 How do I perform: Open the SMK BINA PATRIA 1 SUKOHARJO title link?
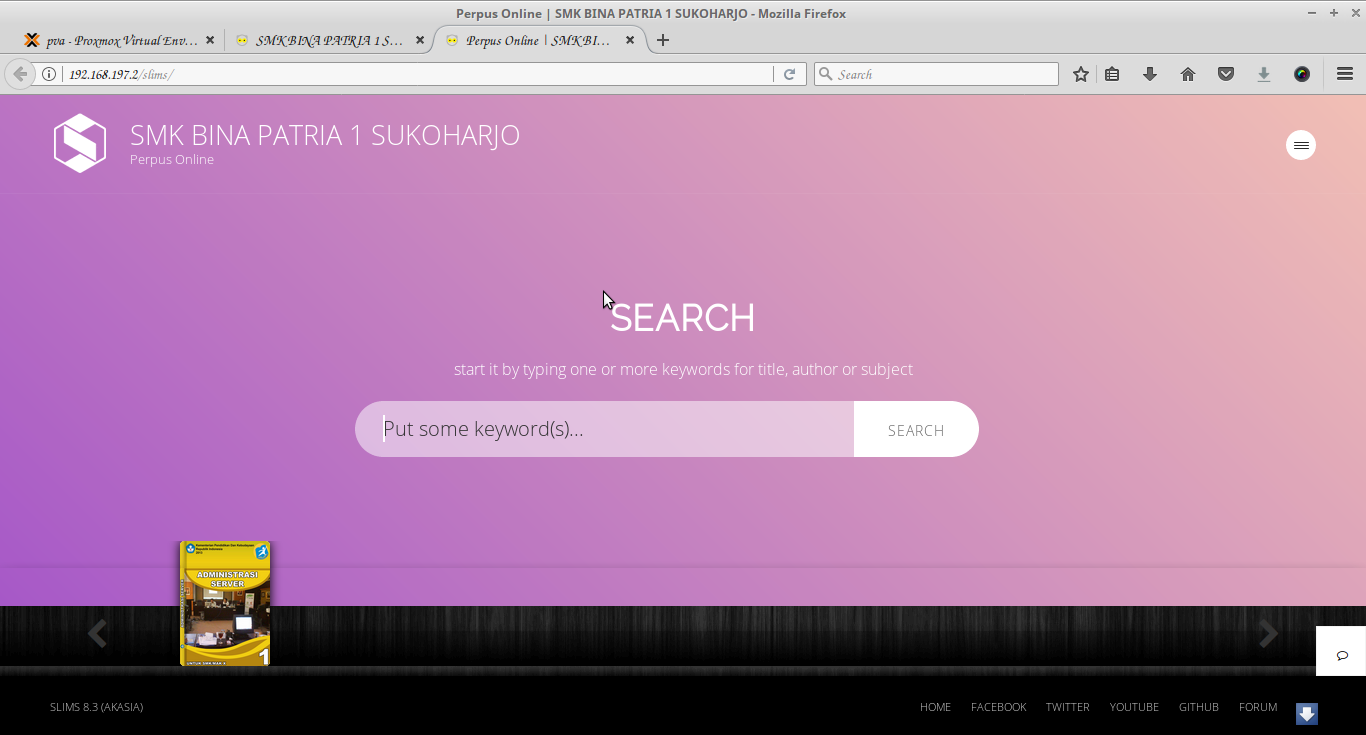[x=325, y=135]
